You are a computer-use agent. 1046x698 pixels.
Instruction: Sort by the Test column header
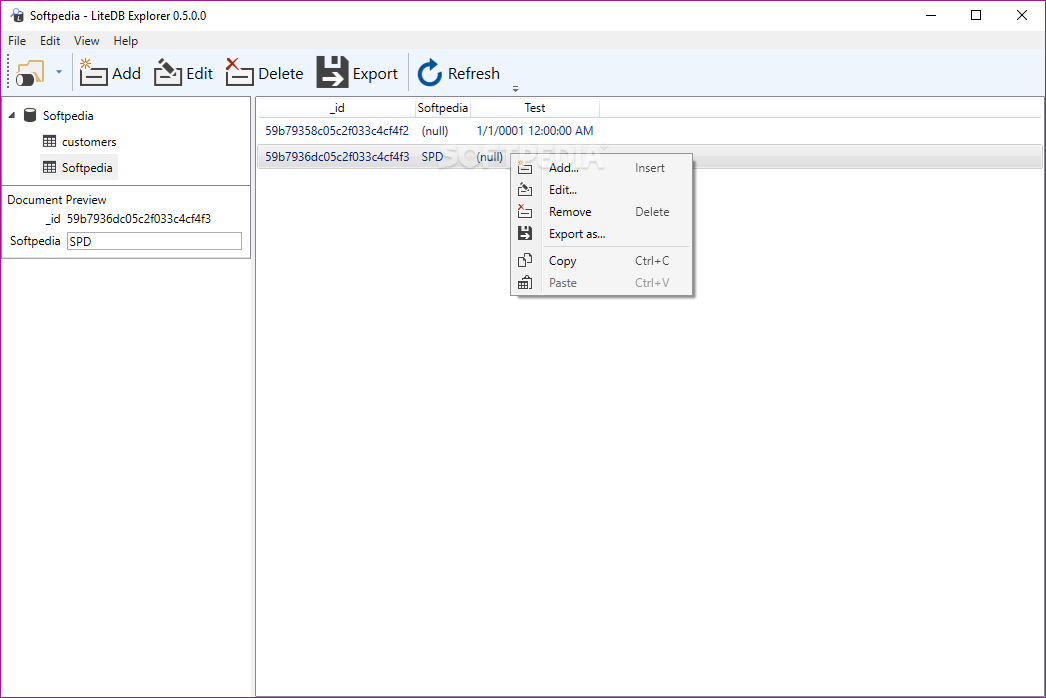[x=534, y=107]
